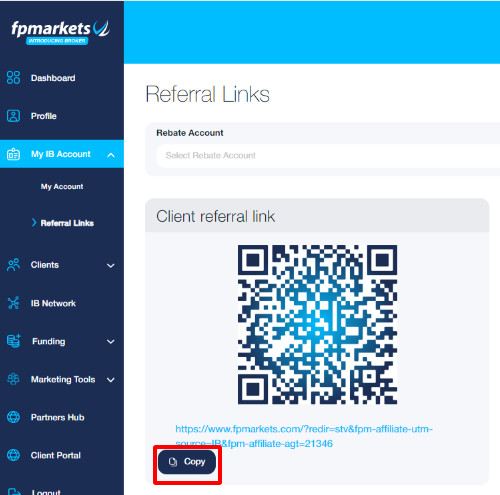
Task: Click the Dashboard grid icon
Action: [x=13, y=78]
